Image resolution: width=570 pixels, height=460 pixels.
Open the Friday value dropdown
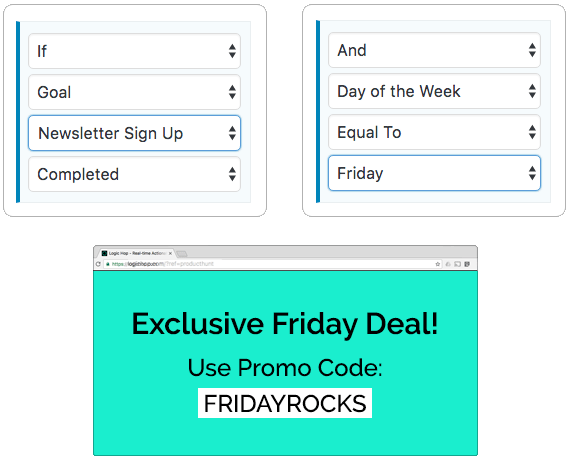(434, 173)
